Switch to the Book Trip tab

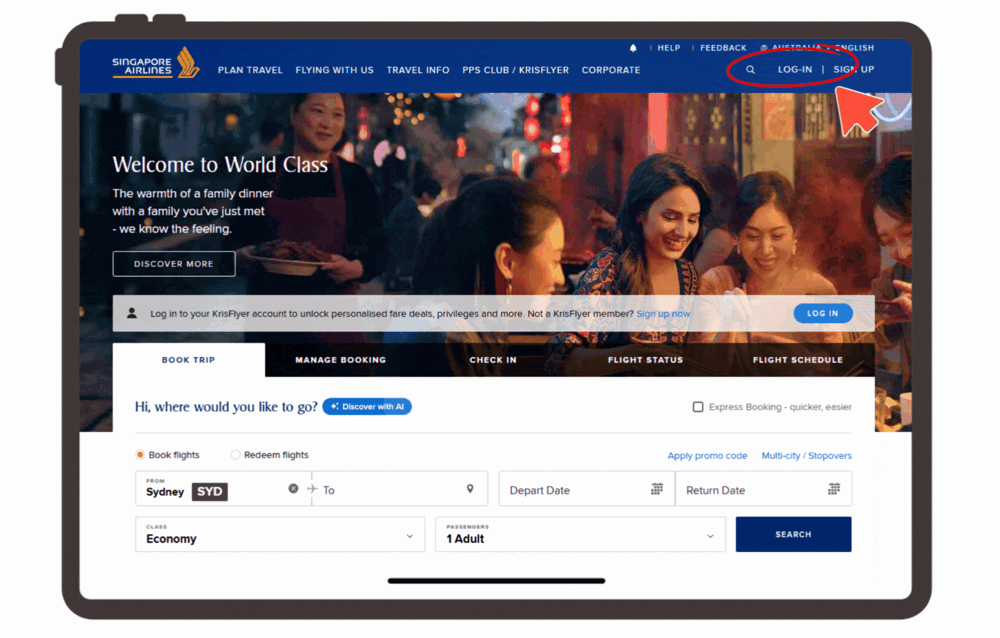click(189, 360)
